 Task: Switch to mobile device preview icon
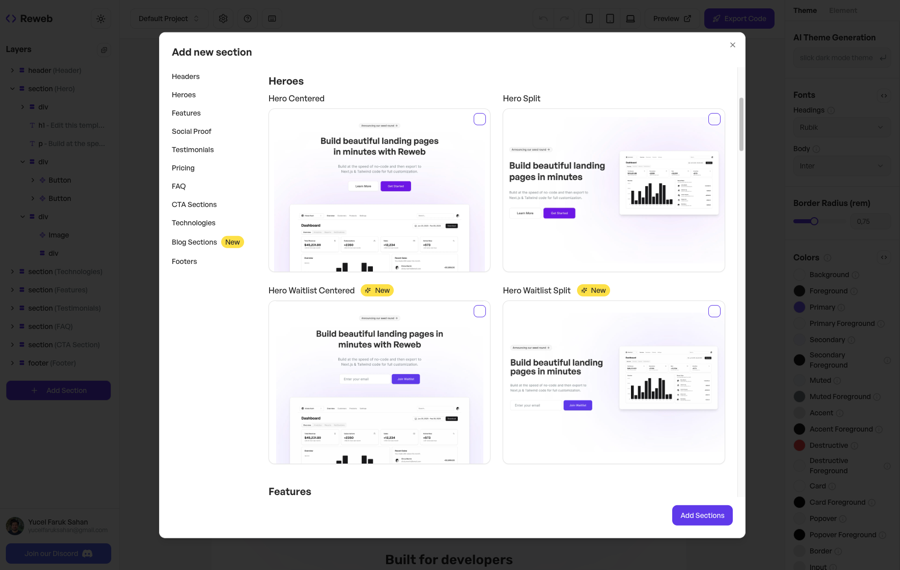(589, 18)
